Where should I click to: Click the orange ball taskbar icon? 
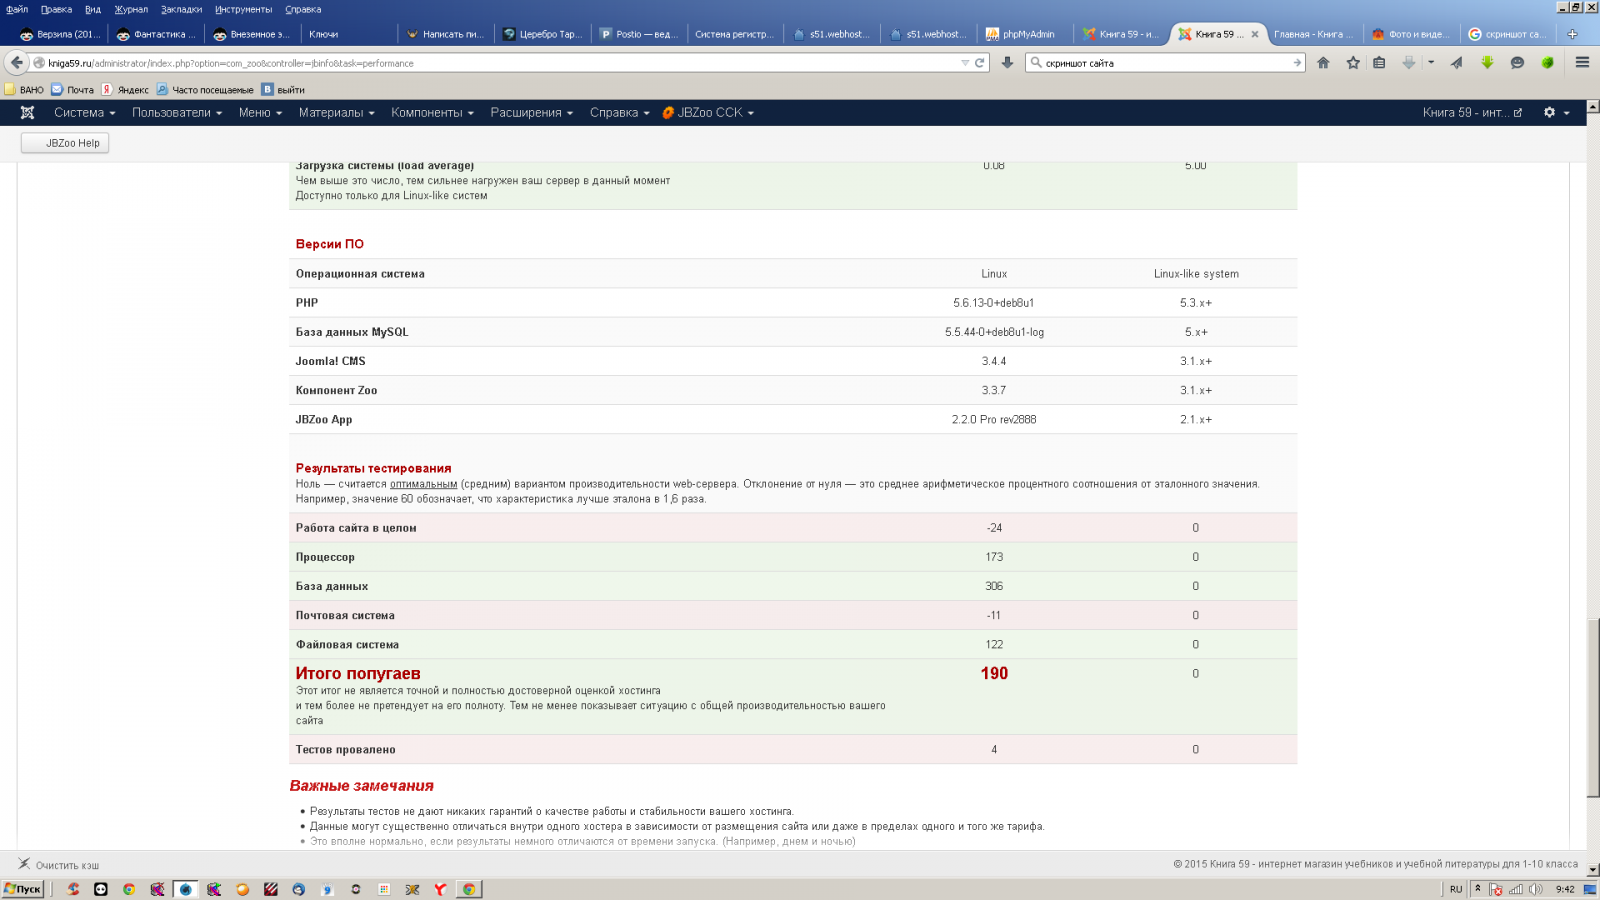(x=242, y=889)
